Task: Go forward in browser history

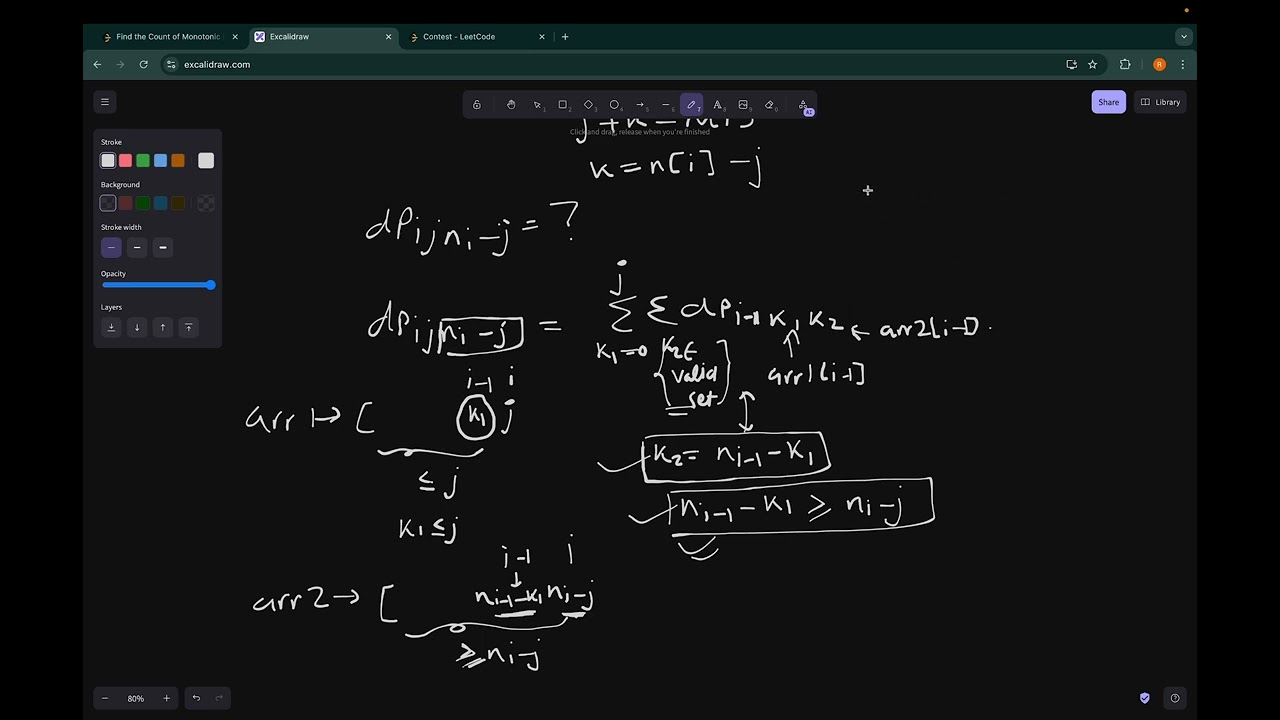Action: (x=120, y=65)
